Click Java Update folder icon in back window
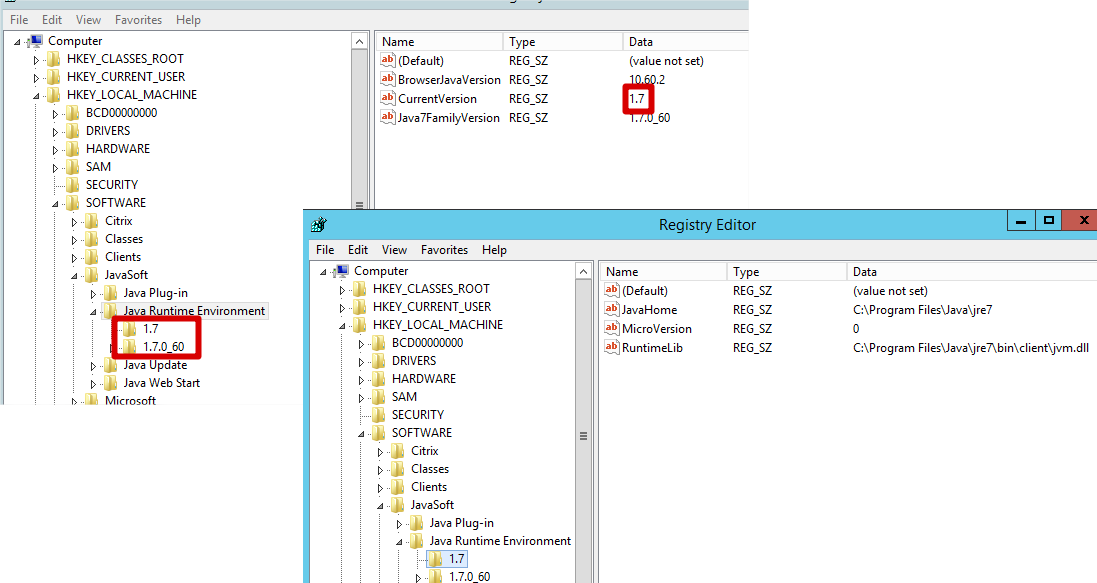 click(111, 365)
